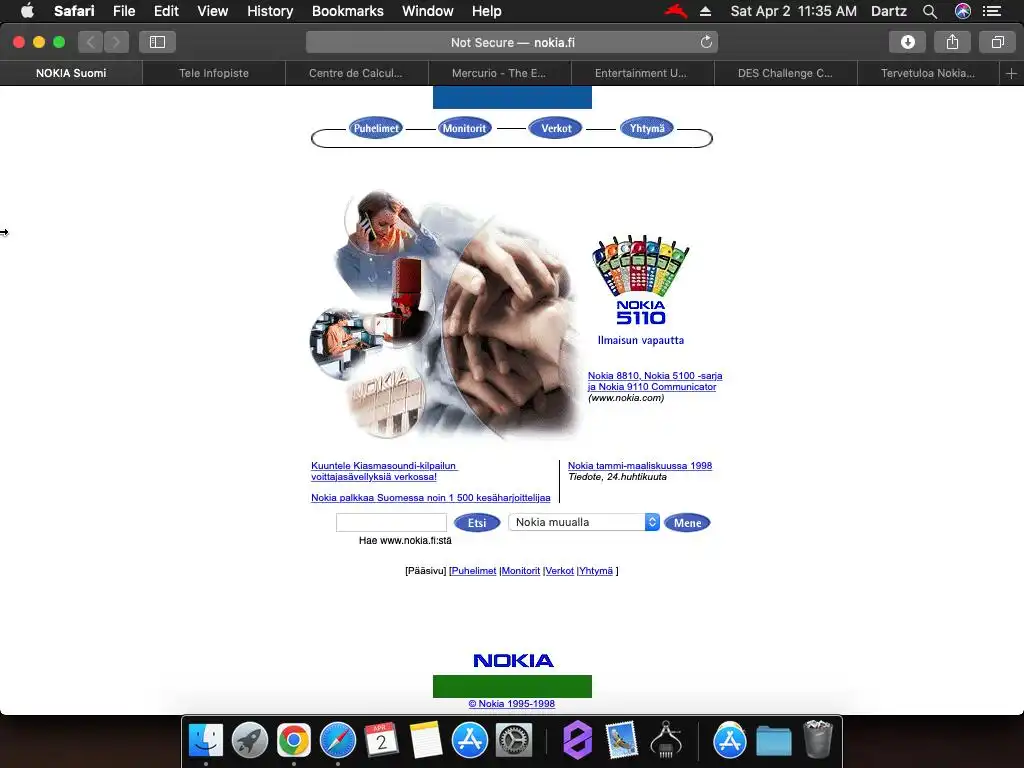Click the eject icon in menu bar

pos(705,11)
